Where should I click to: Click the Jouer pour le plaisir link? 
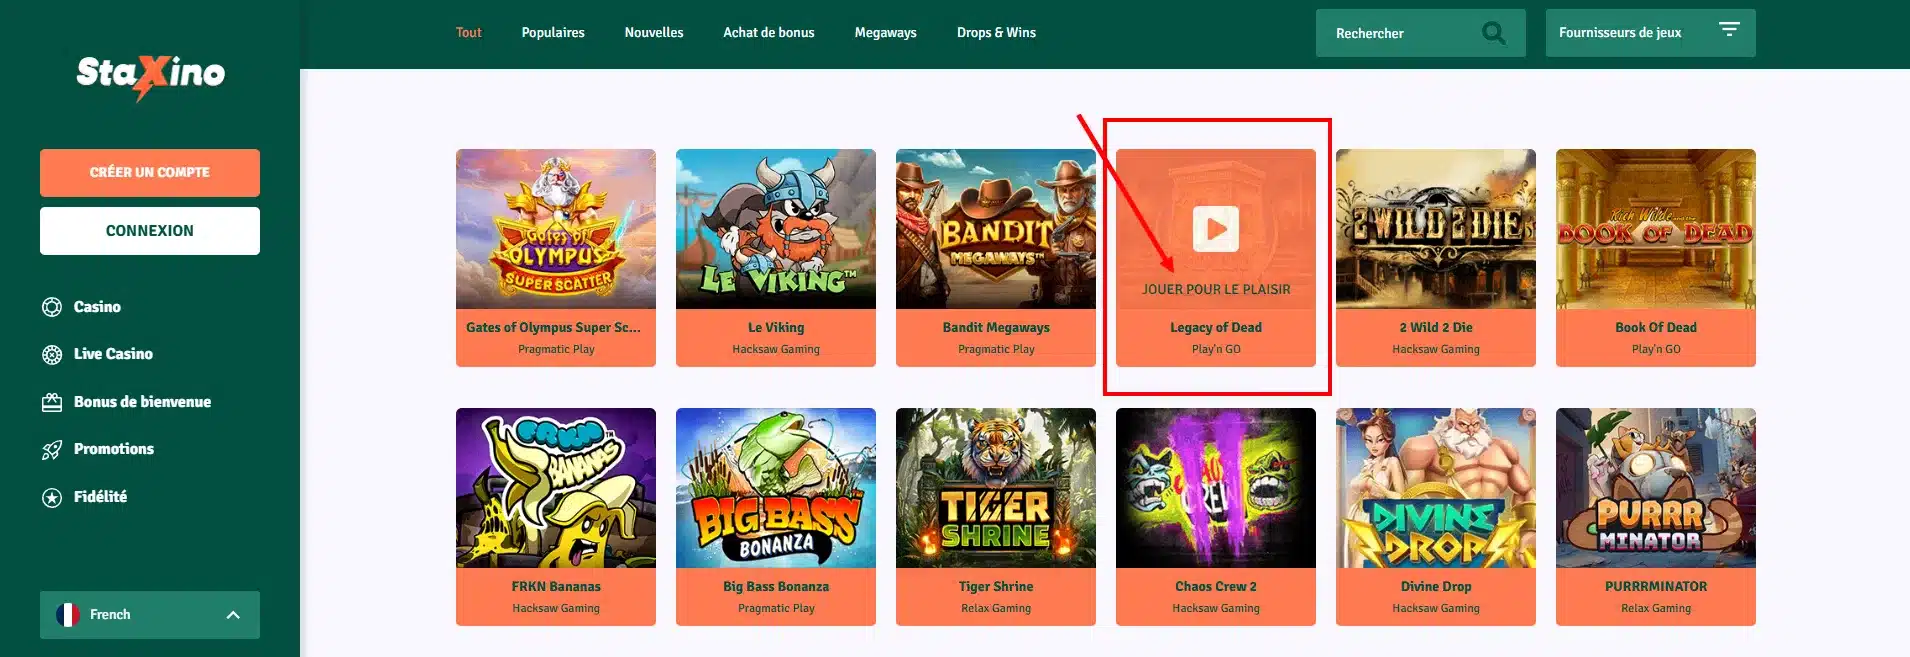(1216, 289)
